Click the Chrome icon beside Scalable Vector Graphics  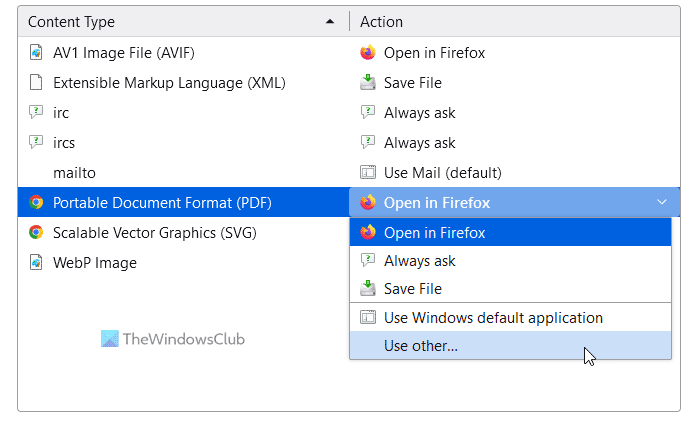pos(36,233)
